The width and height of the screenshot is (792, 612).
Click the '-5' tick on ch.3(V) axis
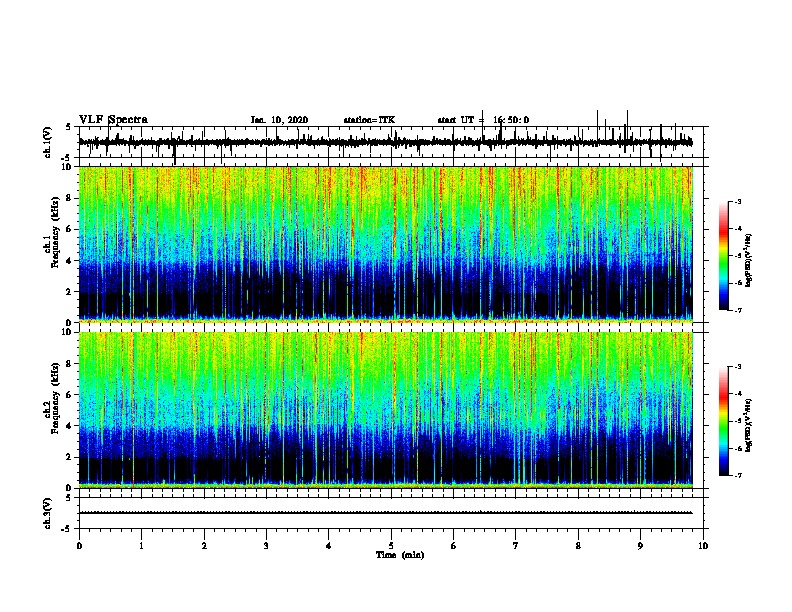[x=67, y=529]
